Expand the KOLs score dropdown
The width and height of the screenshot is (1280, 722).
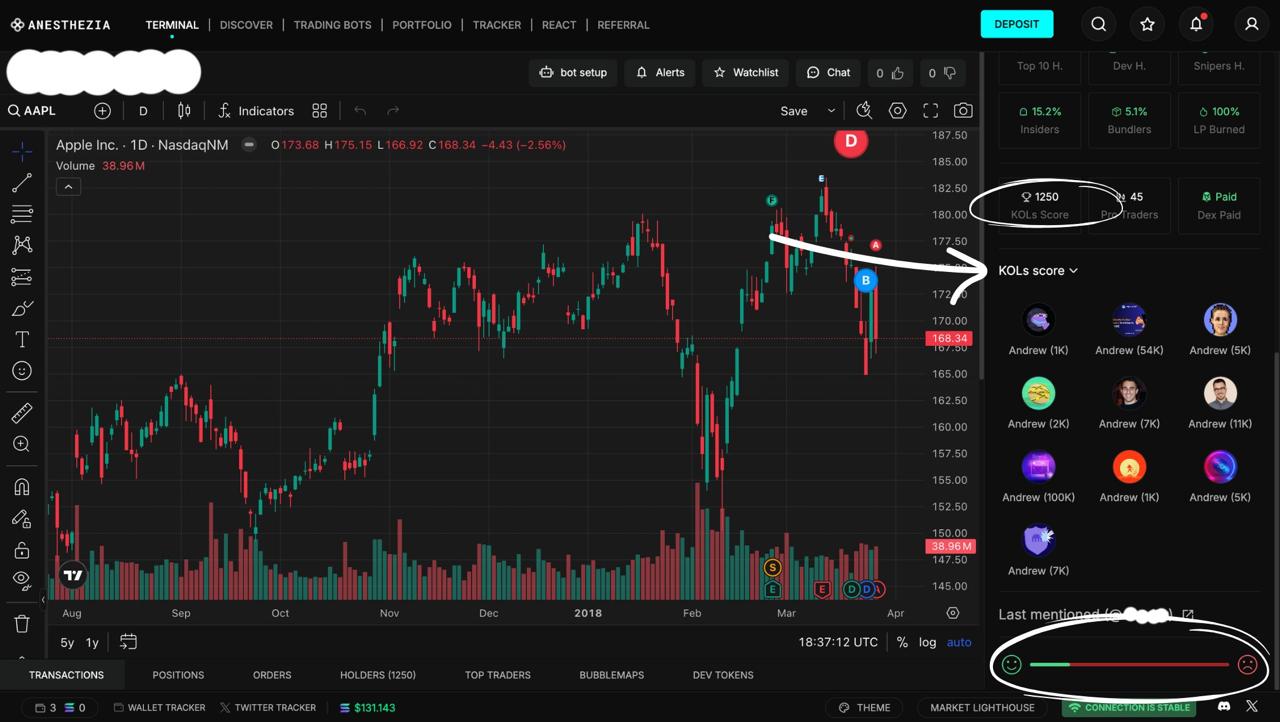click(1038, 271)
